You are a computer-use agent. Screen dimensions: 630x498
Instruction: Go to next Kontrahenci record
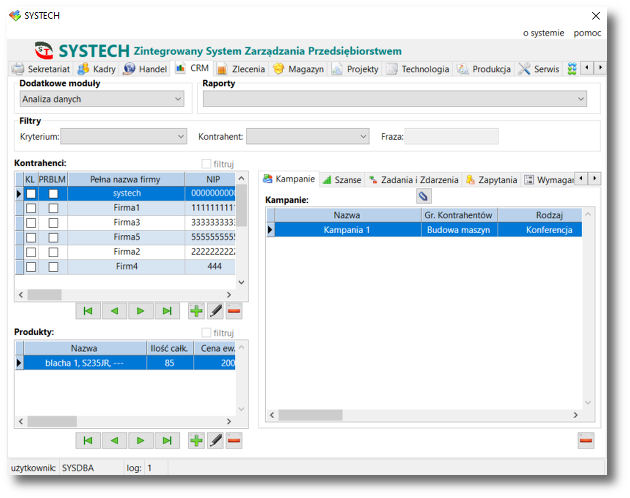(140, 311)
